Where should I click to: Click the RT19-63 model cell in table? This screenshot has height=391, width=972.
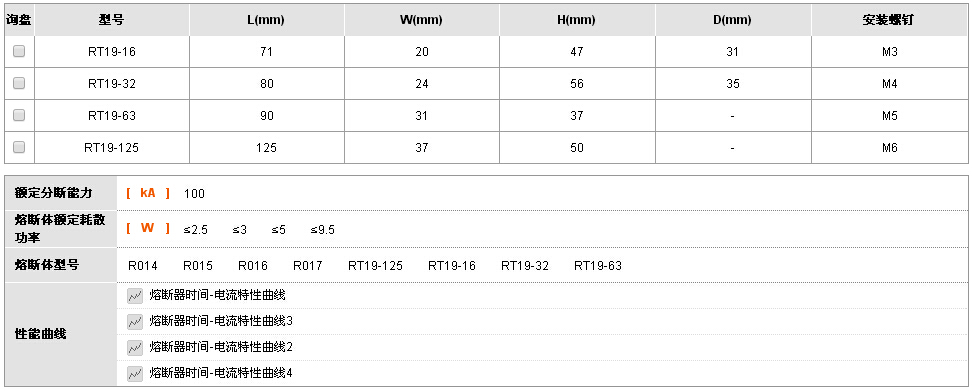[112, 116]
